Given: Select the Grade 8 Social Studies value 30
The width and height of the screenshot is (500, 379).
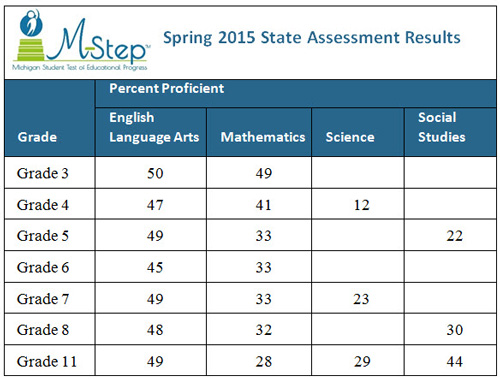Looking at the screenshot, I should [455, 330].
